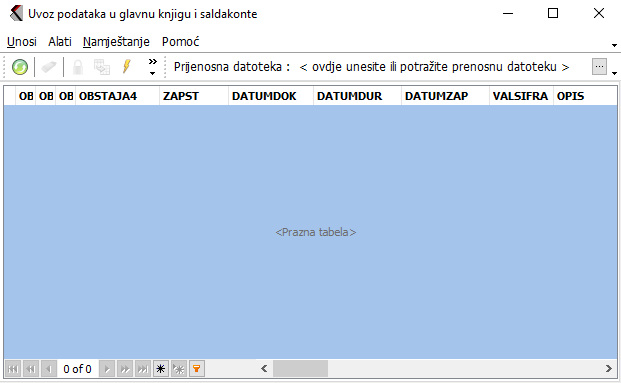Click the copy tables icon in toolbar
This screenshot has width=621, height=383.
102,67
